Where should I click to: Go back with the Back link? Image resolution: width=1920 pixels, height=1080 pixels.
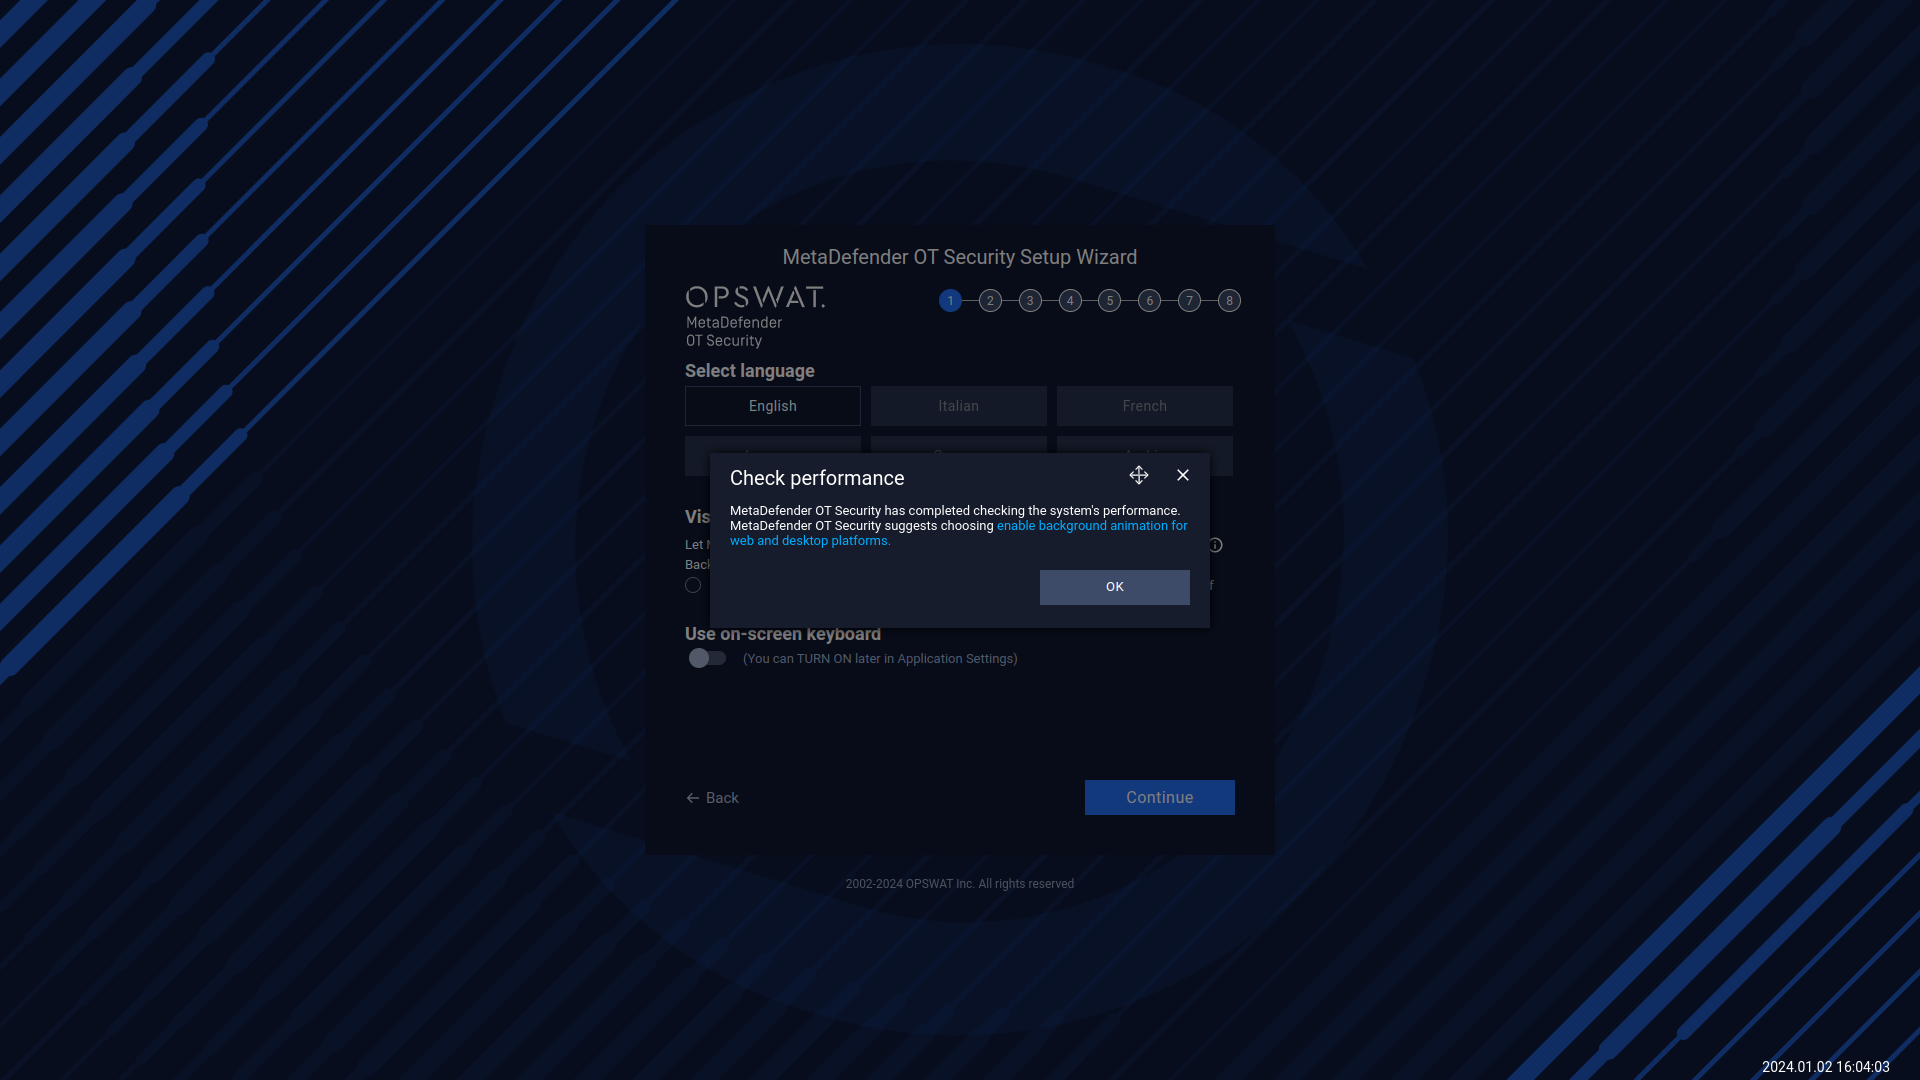[712, 798]
